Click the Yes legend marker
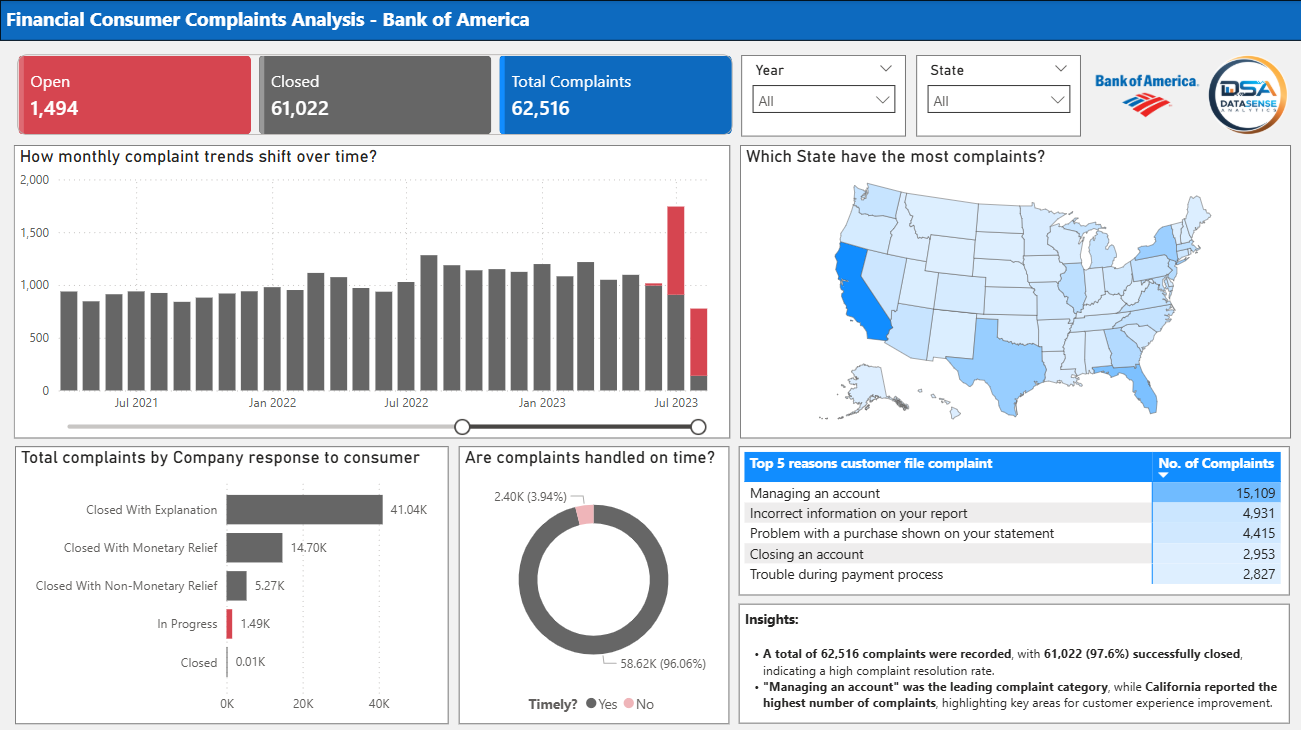 (x=591, y=704)
